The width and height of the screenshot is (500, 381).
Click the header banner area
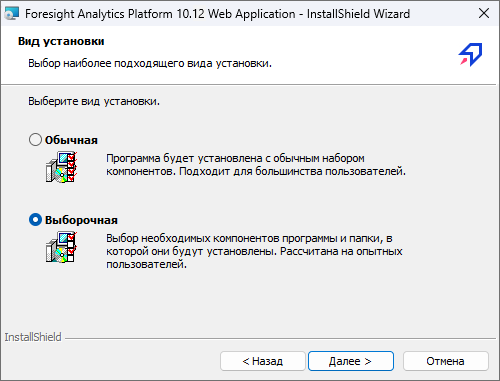tap(250, 55)
